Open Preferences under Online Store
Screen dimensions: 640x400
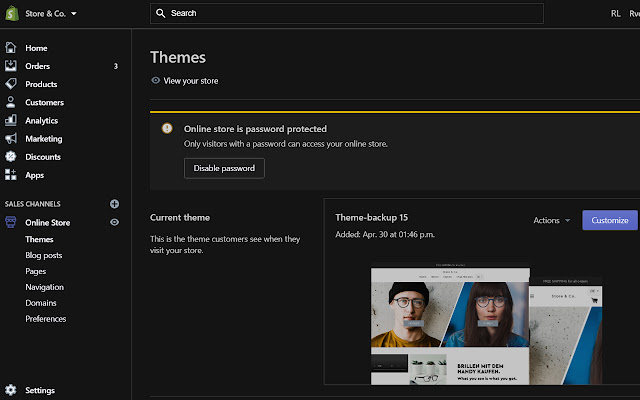[x=46, y=319]
